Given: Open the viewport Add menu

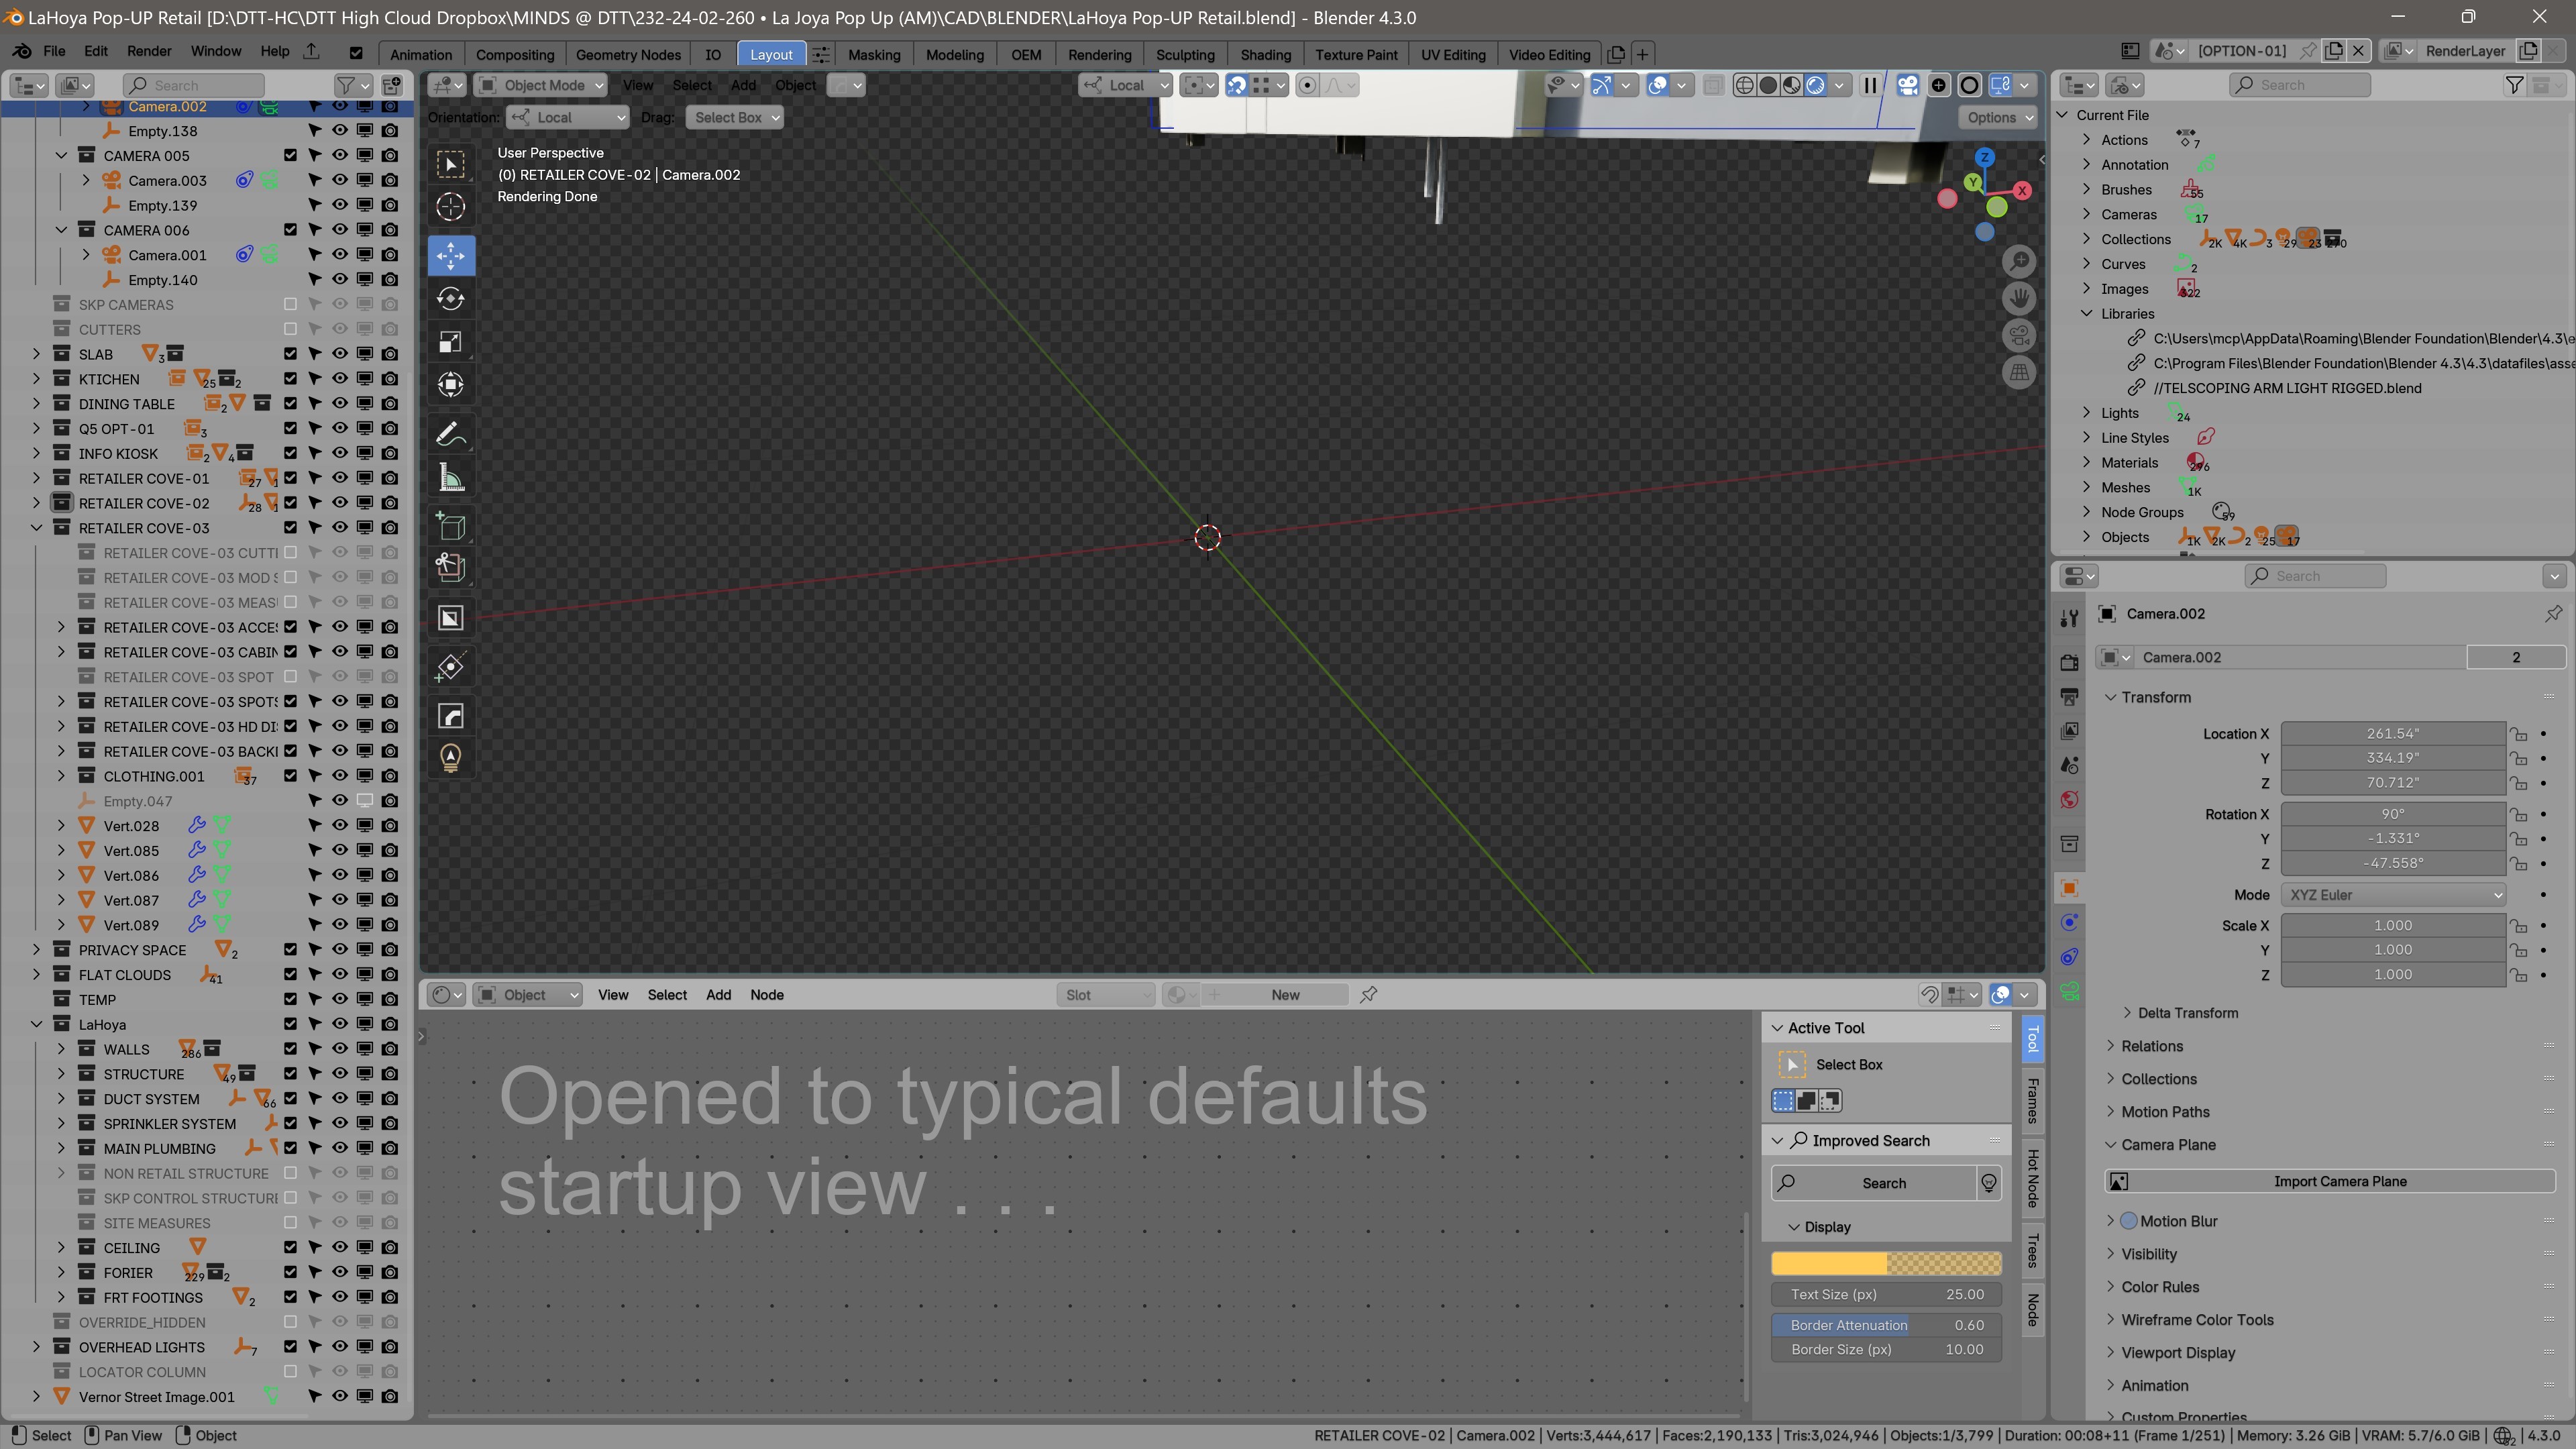Looking at the screenshot, I should (743, 85).
